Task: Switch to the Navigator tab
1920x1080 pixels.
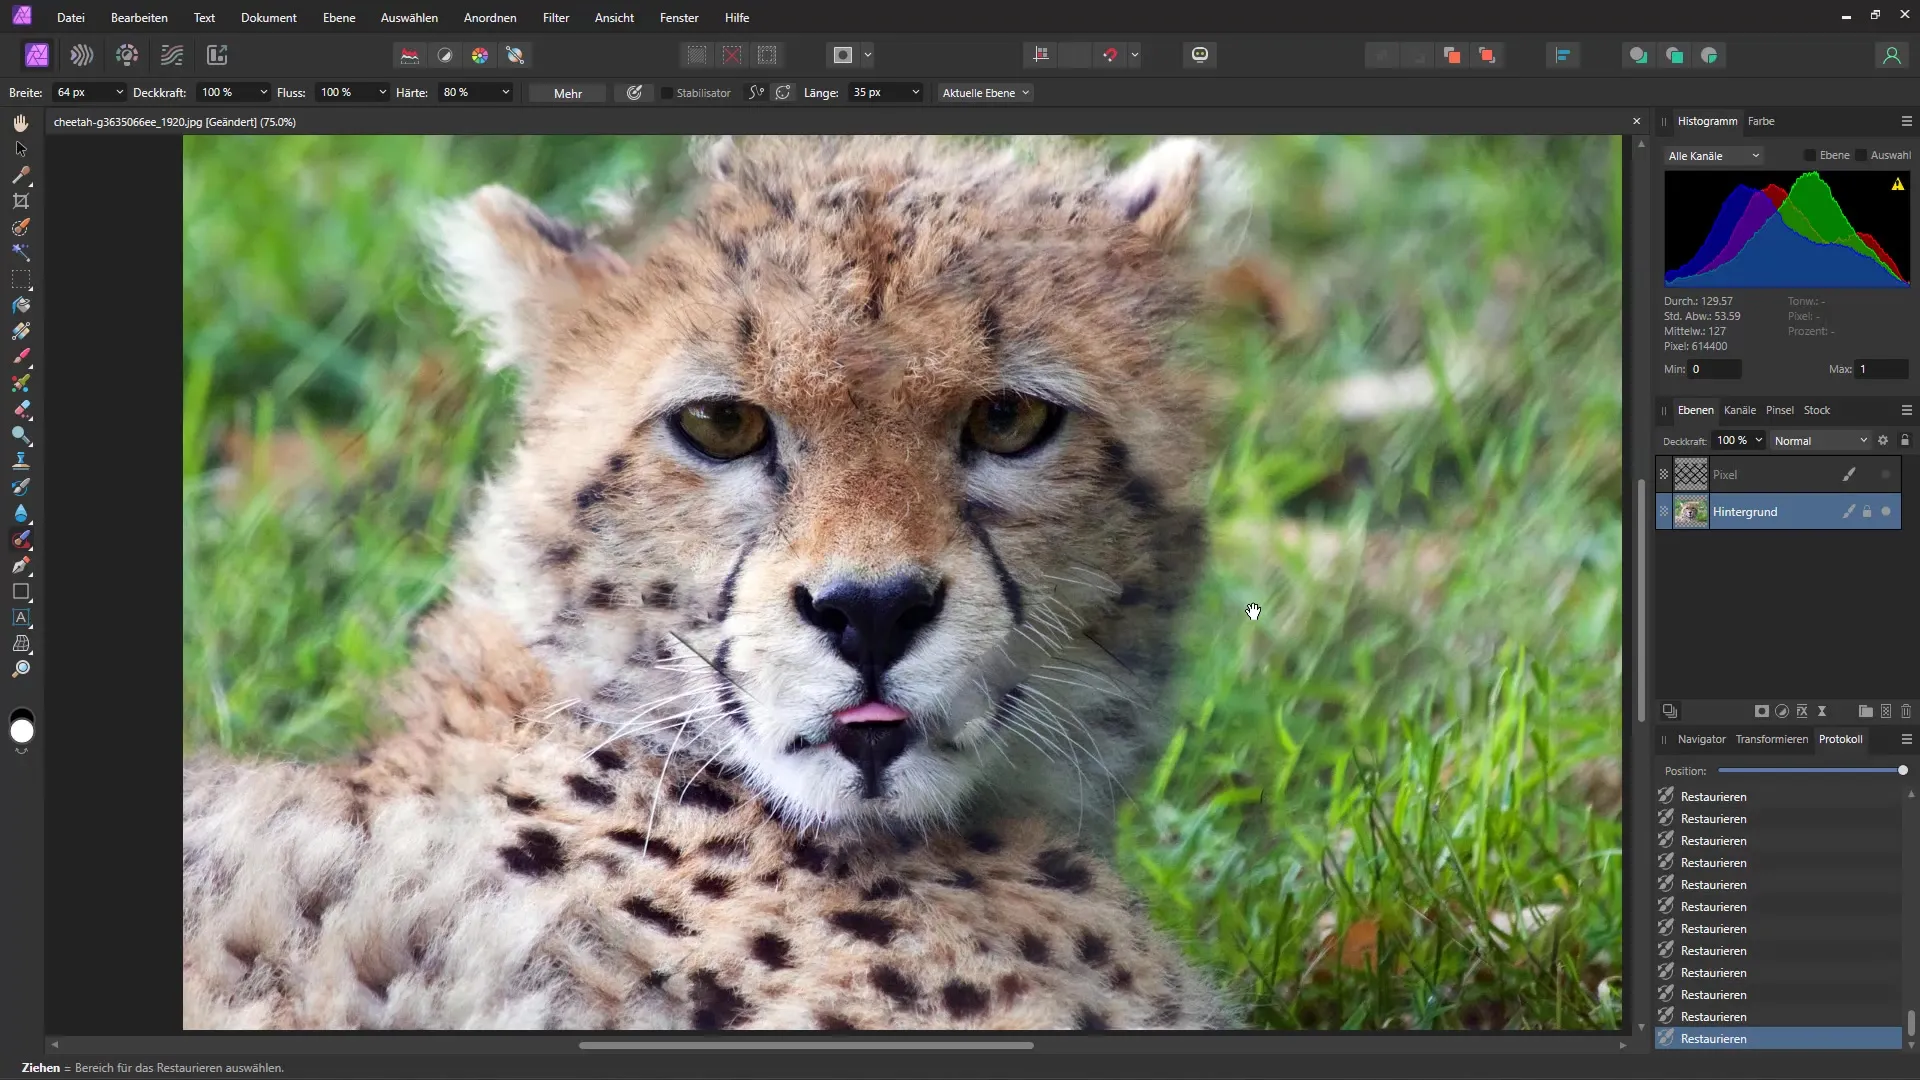Action: (x=1702, y=739)
